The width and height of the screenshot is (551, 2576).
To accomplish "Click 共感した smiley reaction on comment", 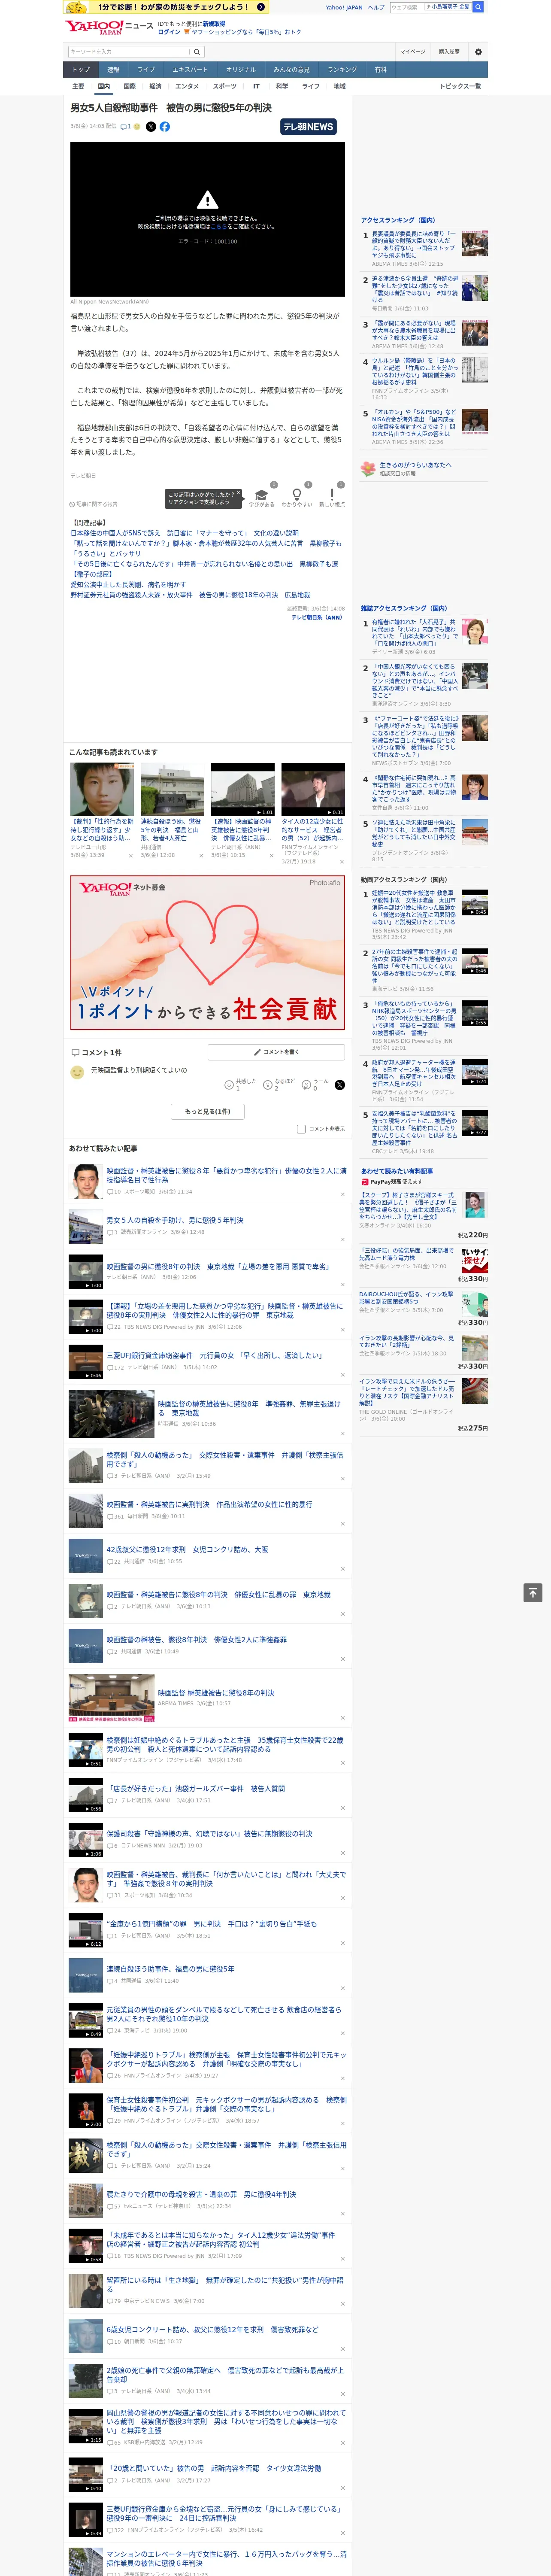I will point(229,1084).
